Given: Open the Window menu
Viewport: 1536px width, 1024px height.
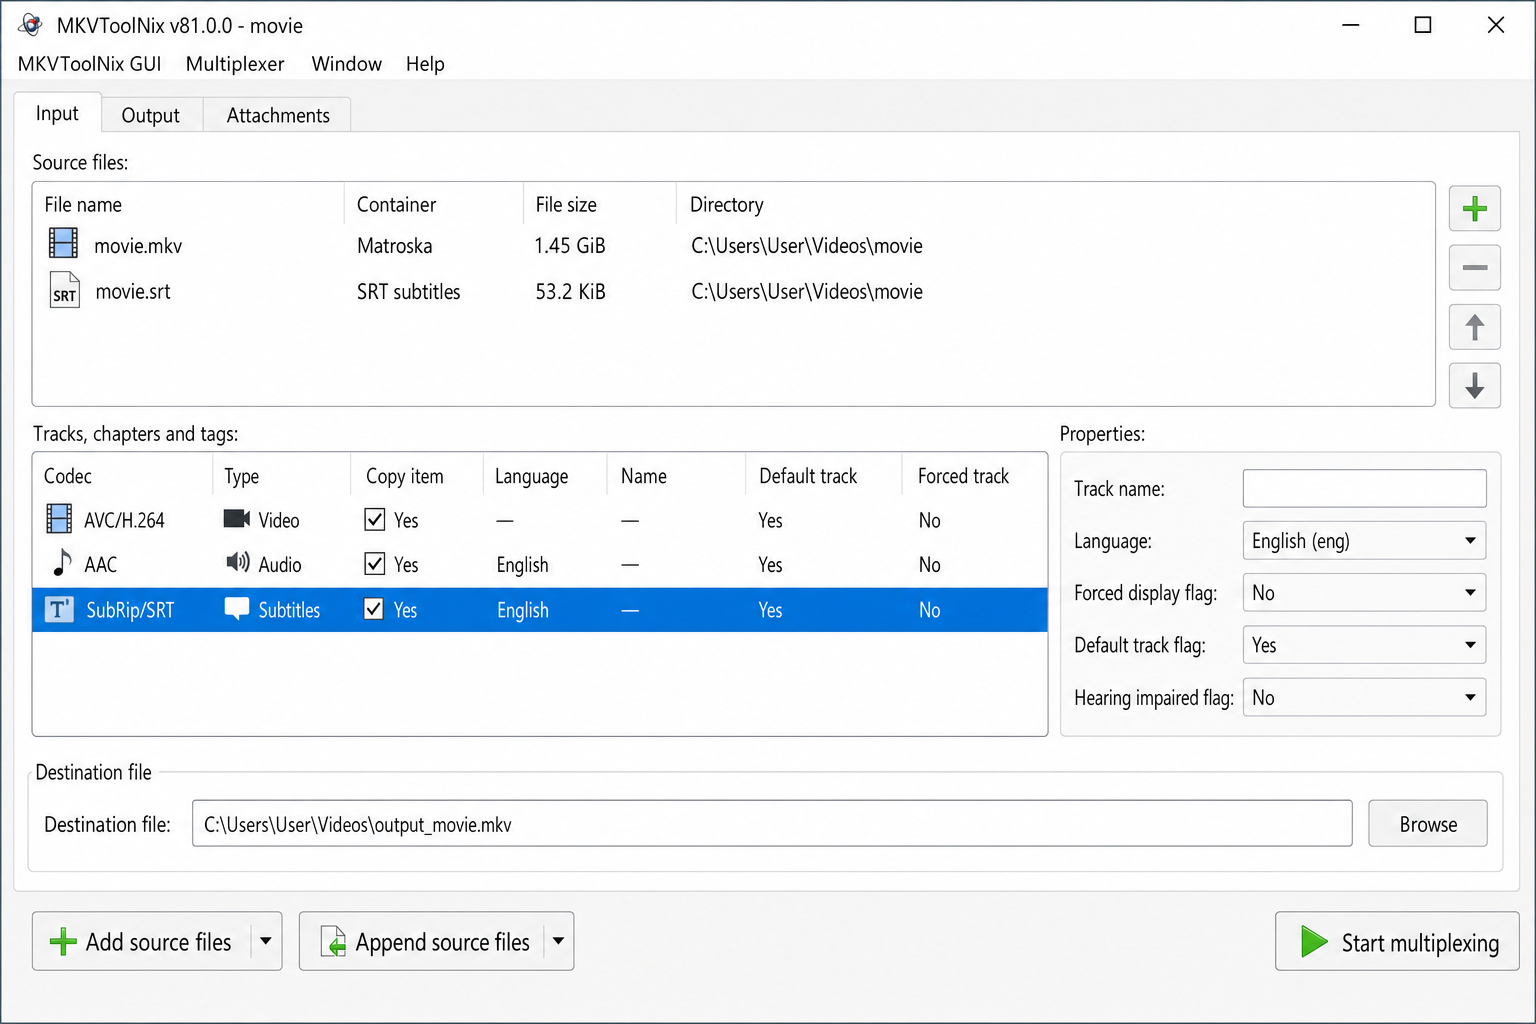Looking at the screenshot, I should point(346,64).
